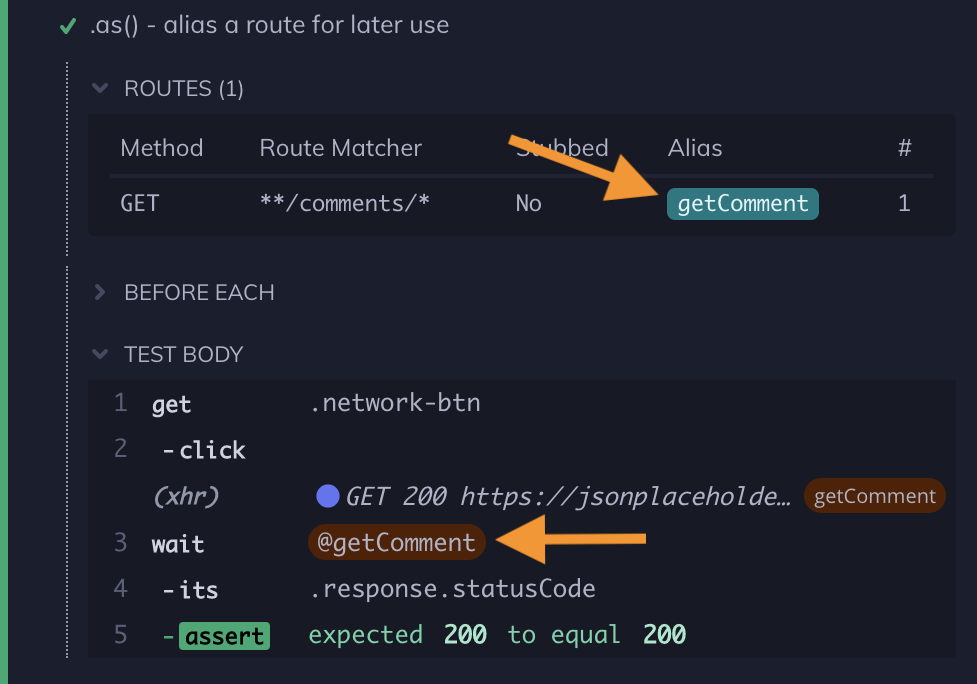Click the green assert badge on line 5
The height and width of the screenshot is (684, 977).
[x=224, y=635]
